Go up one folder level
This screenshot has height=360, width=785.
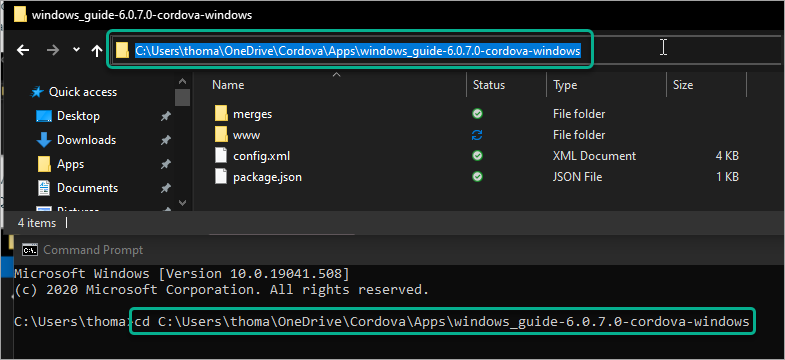[97, 50]
